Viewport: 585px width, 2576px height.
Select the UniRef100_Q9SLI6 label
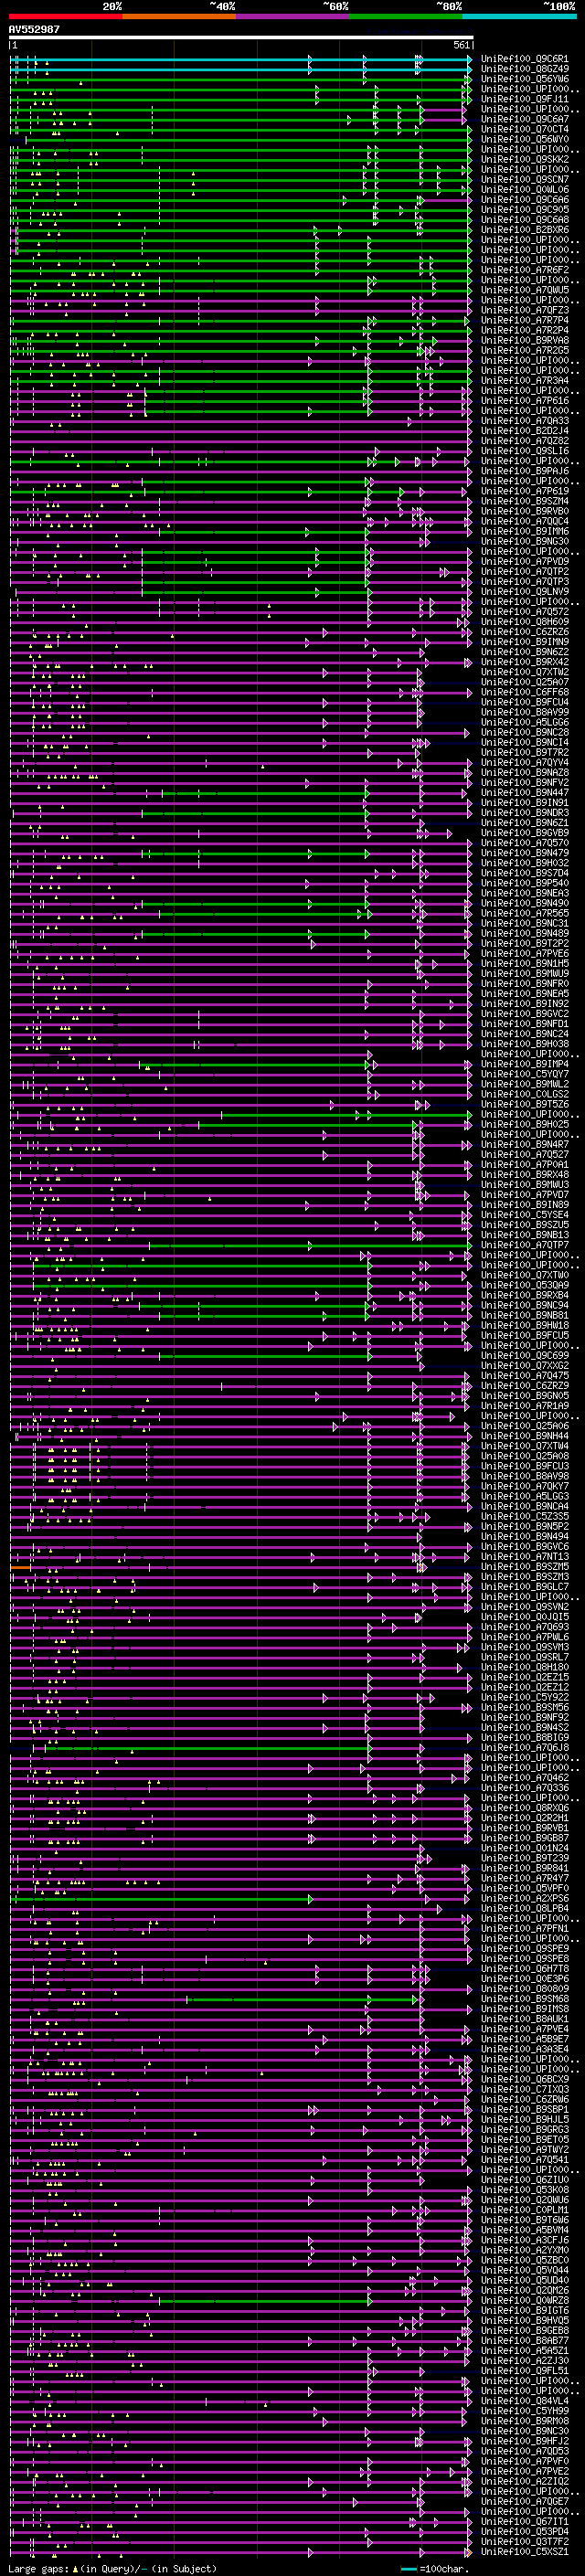click(x=525, y=451)
